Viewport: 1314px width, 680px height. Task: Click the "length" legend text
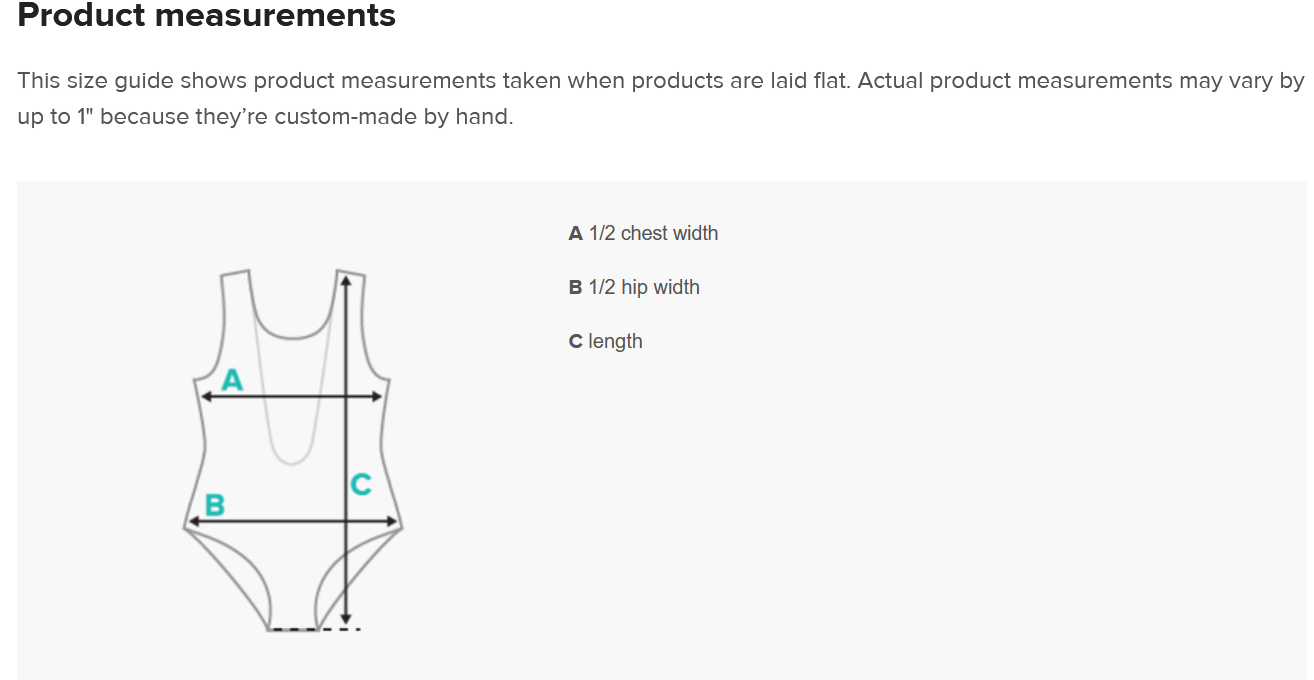pyautogui.click(x=615, y=341)
